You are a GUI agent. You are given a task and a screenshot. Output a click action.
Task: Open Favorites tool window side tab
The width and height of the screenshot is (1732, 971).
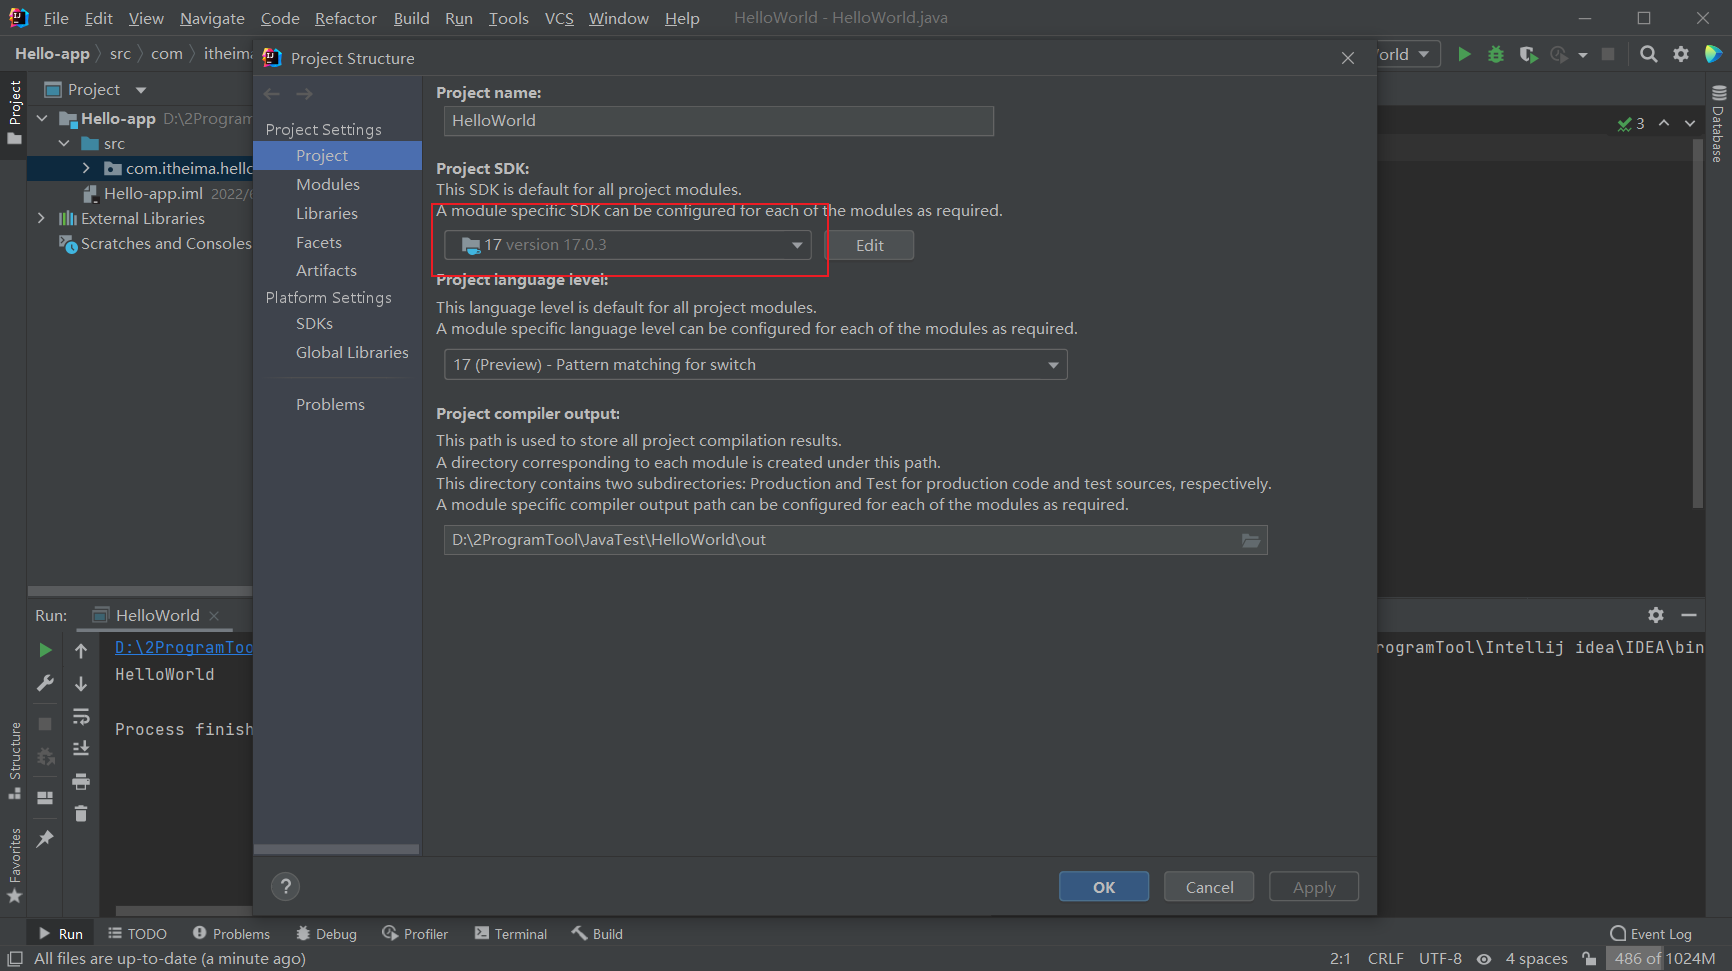click(x=15, y=865)
